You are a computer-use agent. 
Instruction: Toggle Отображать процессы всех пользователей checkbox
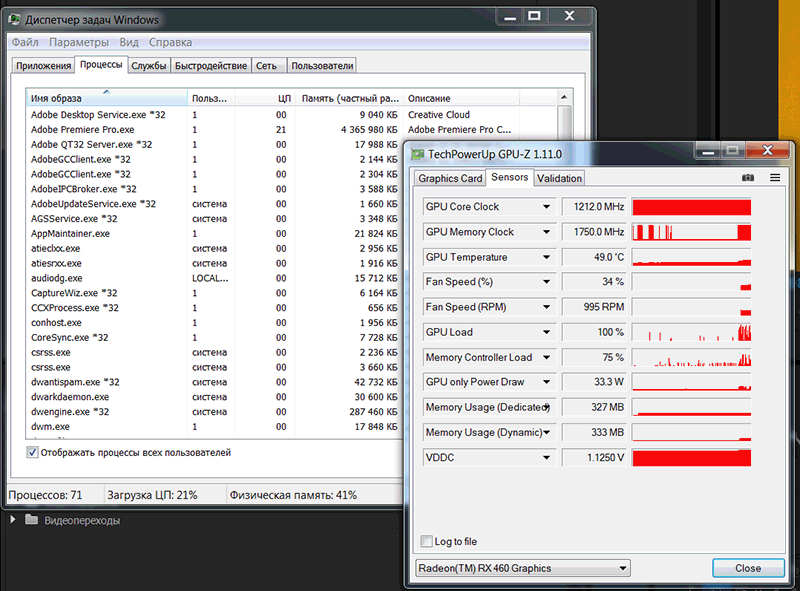click(33, 453)
